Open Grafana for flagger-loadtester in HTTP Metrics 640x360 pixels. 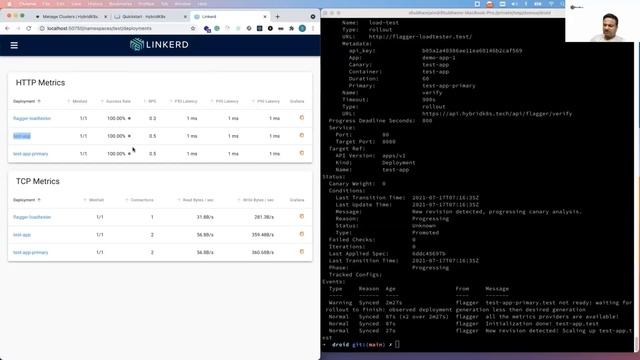tap(302, 118)
